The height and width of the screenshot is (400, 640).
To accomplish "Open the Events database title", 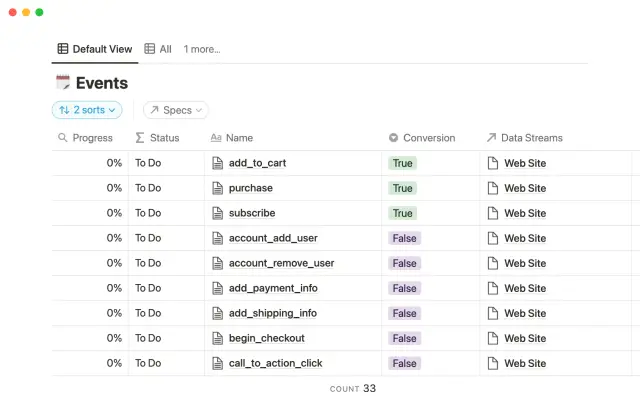I will coord(102,83).
